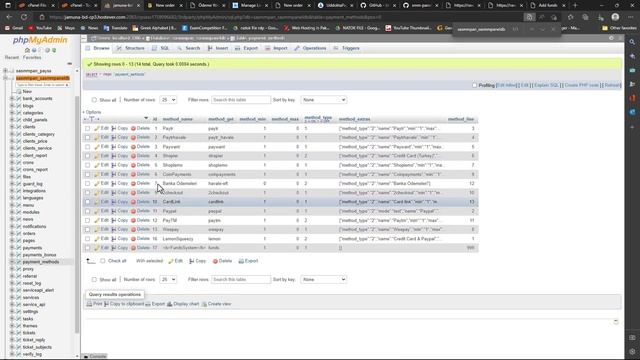Viewport: 640px width, 360px height.
Task: Expand the settings table node
Action: [x=12, y=311]
